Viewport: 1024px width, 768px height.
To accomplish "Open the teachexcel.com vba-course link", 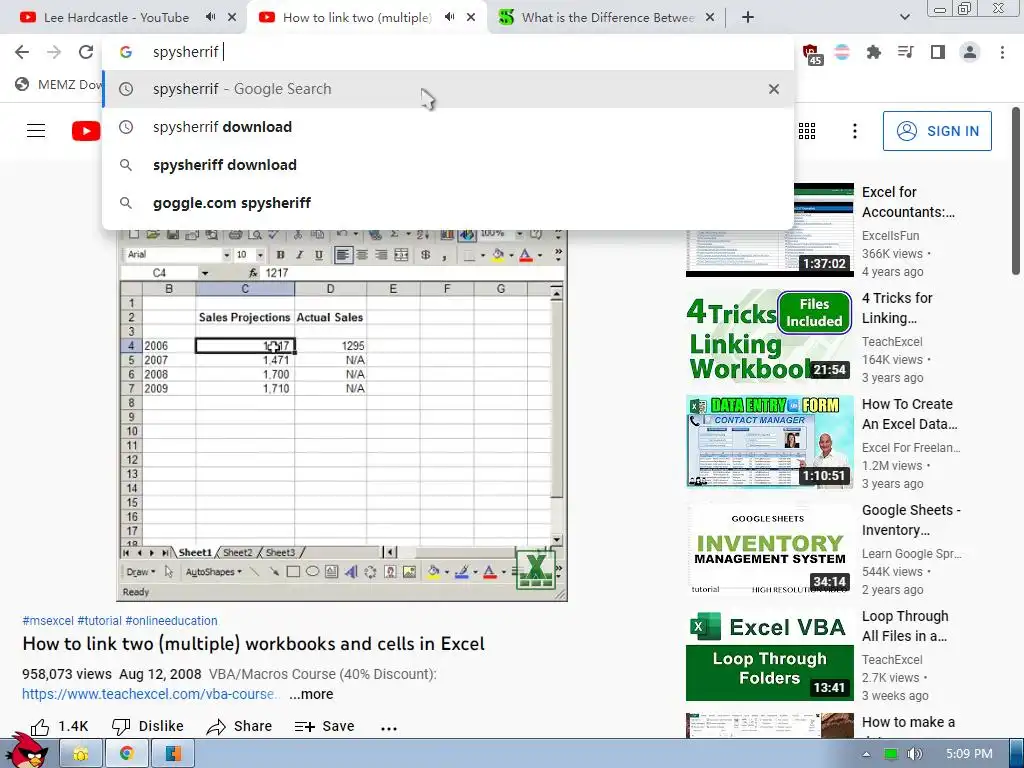I will (151, 694).
